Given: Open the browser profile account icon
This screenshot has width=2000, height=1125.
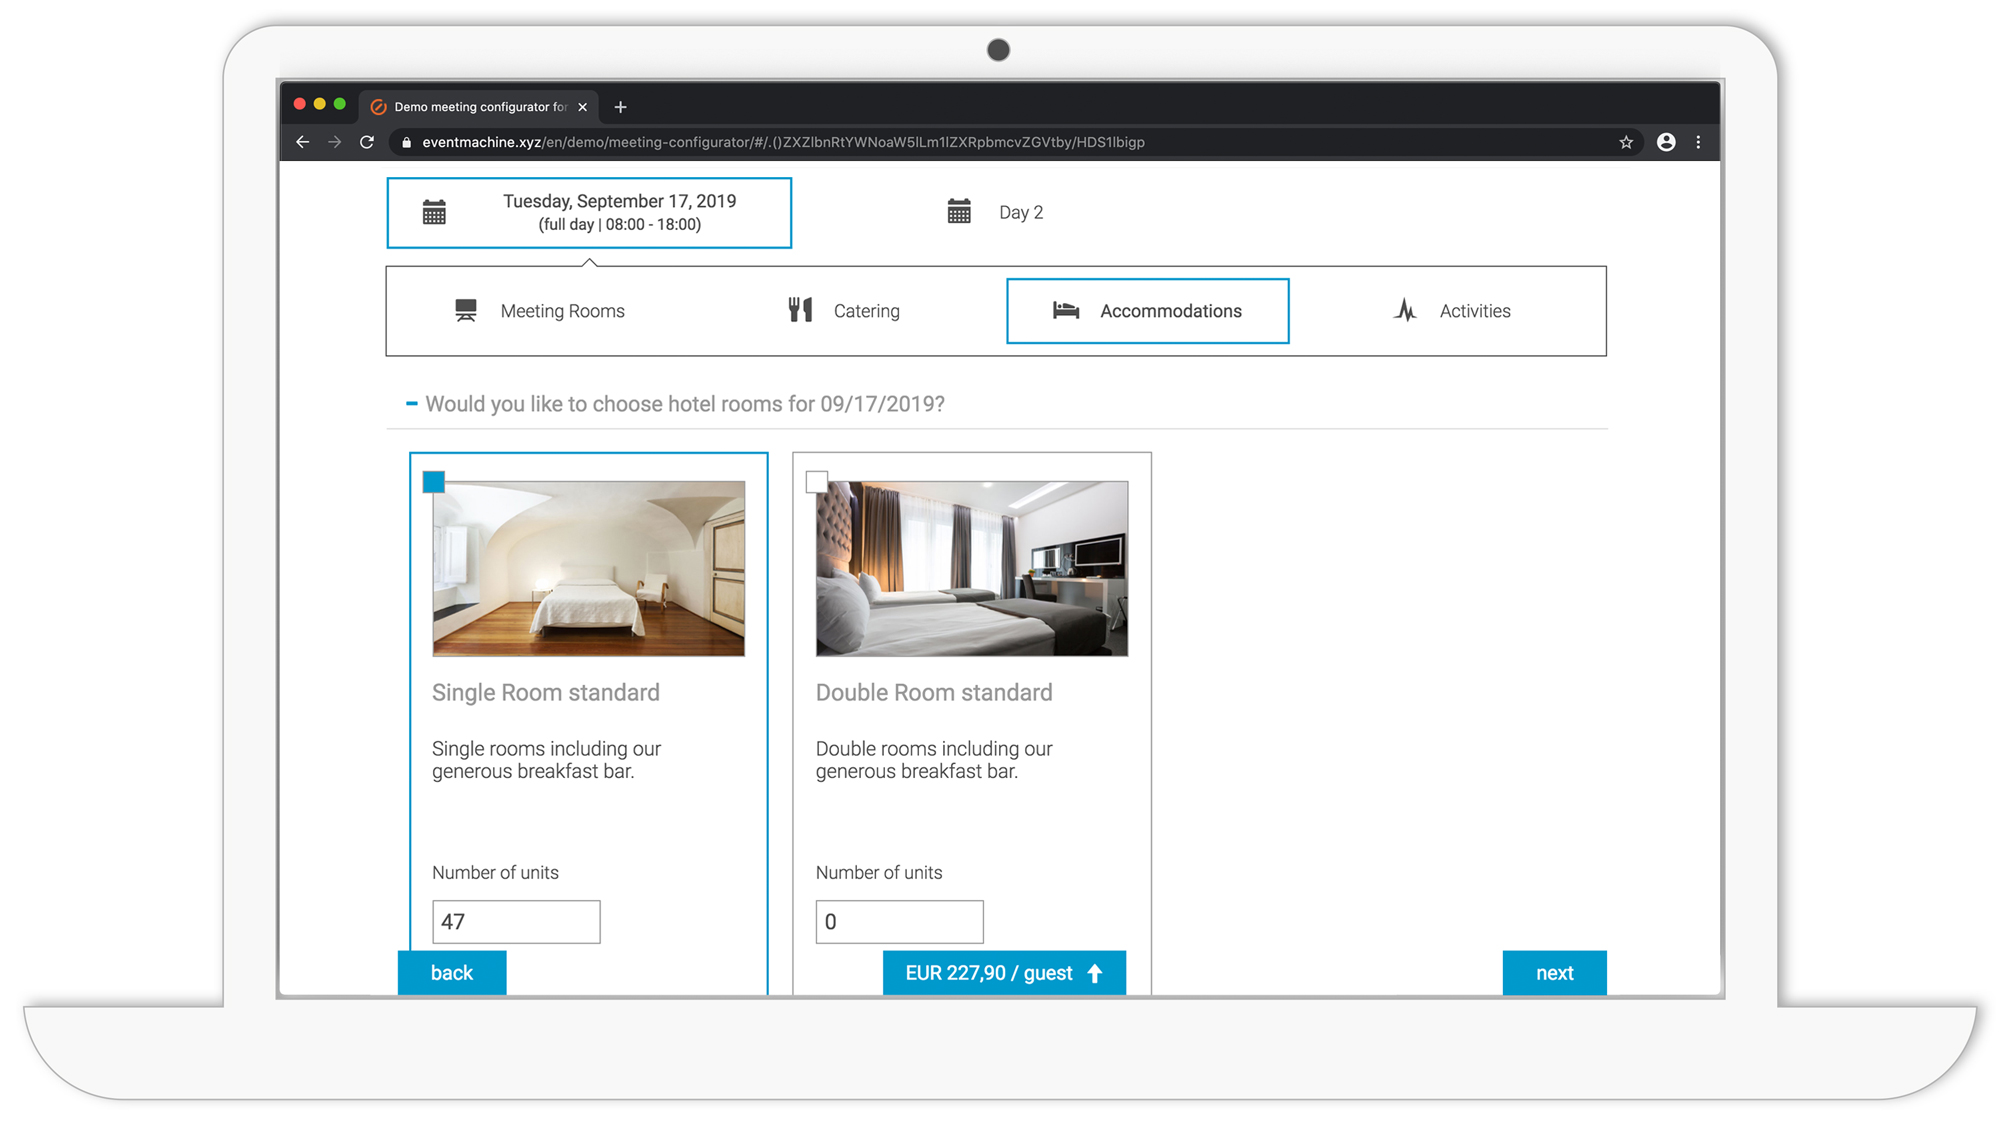Looking at the screenshot, I should tap(1666, 142).
